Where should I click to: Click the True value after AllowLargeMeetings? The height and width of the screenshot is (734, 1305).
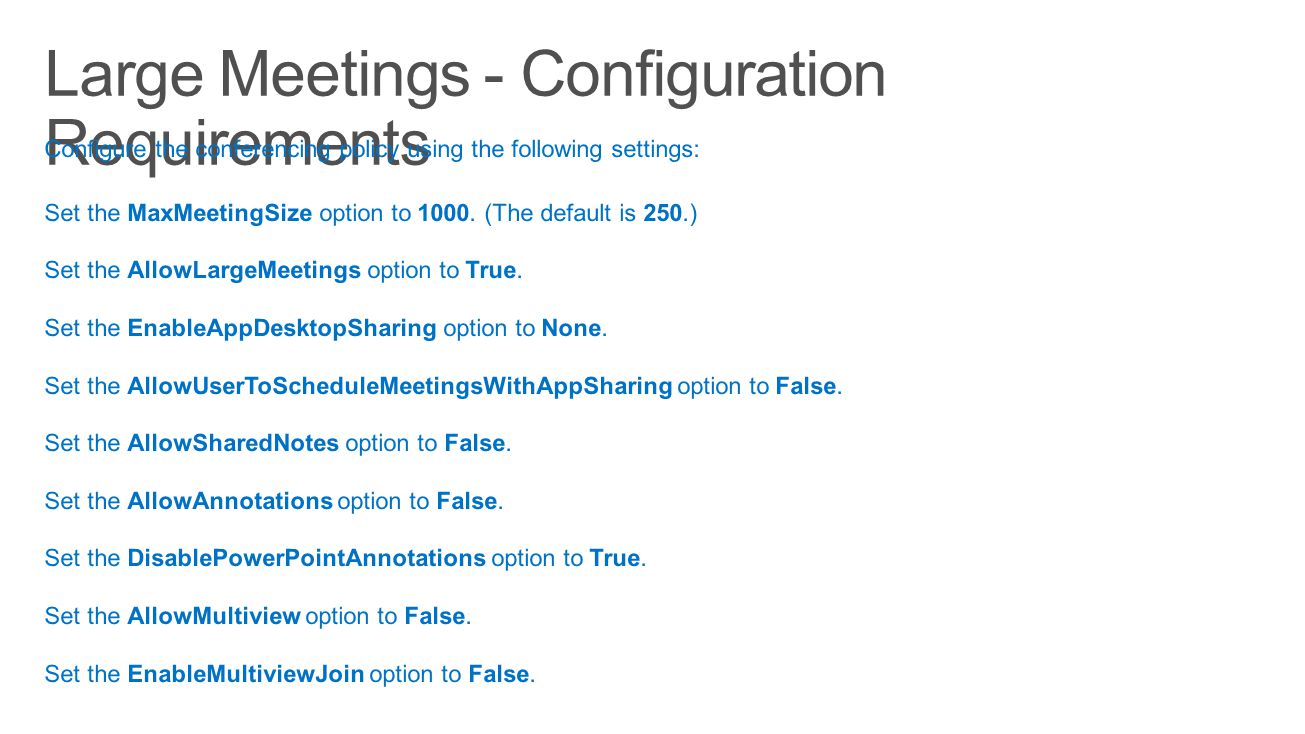pyautogui.click(x=491, y=270)
